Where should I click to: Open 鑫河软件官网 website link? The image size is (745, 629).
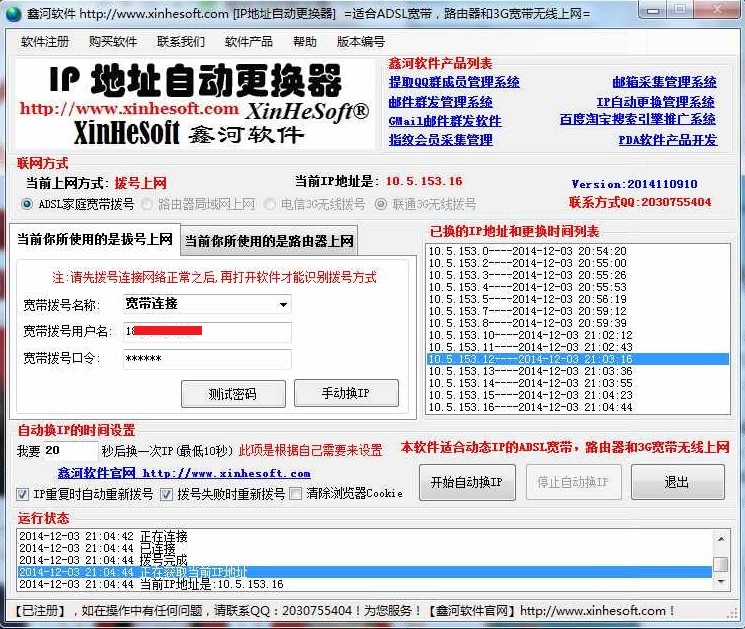(184, 473)
